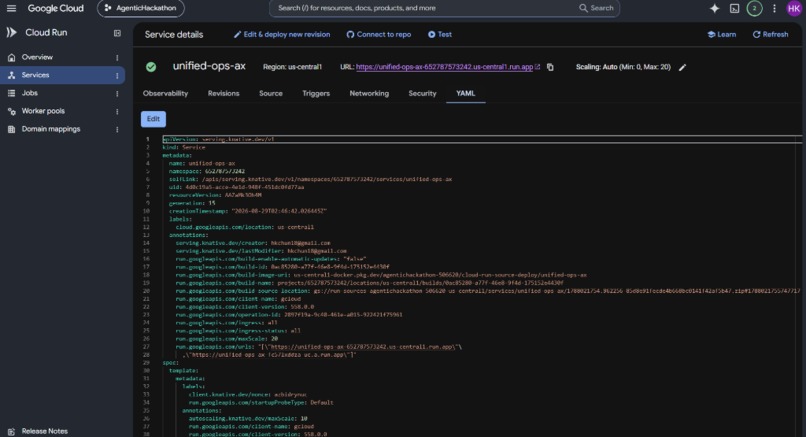Click the Cloud Run product logo
Viewport: 806px width, 437px height.
click(x=11, y=32)
